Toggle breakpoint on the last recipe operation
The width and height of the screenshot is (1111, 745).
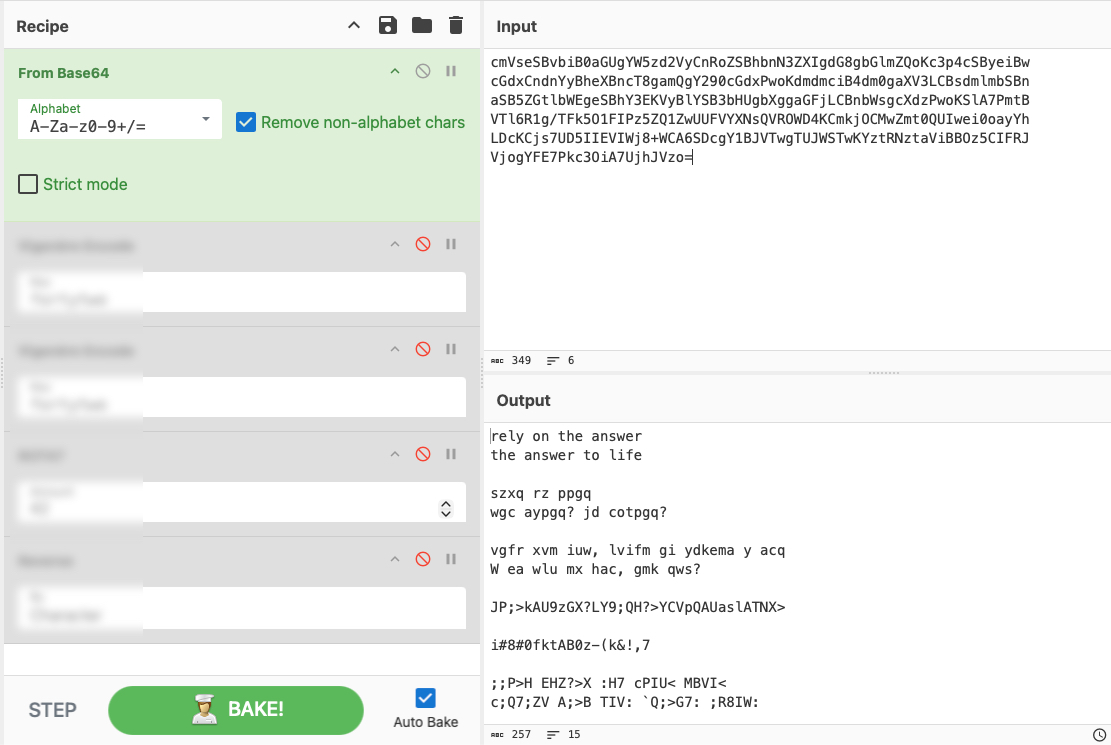(x=451, y=559)
